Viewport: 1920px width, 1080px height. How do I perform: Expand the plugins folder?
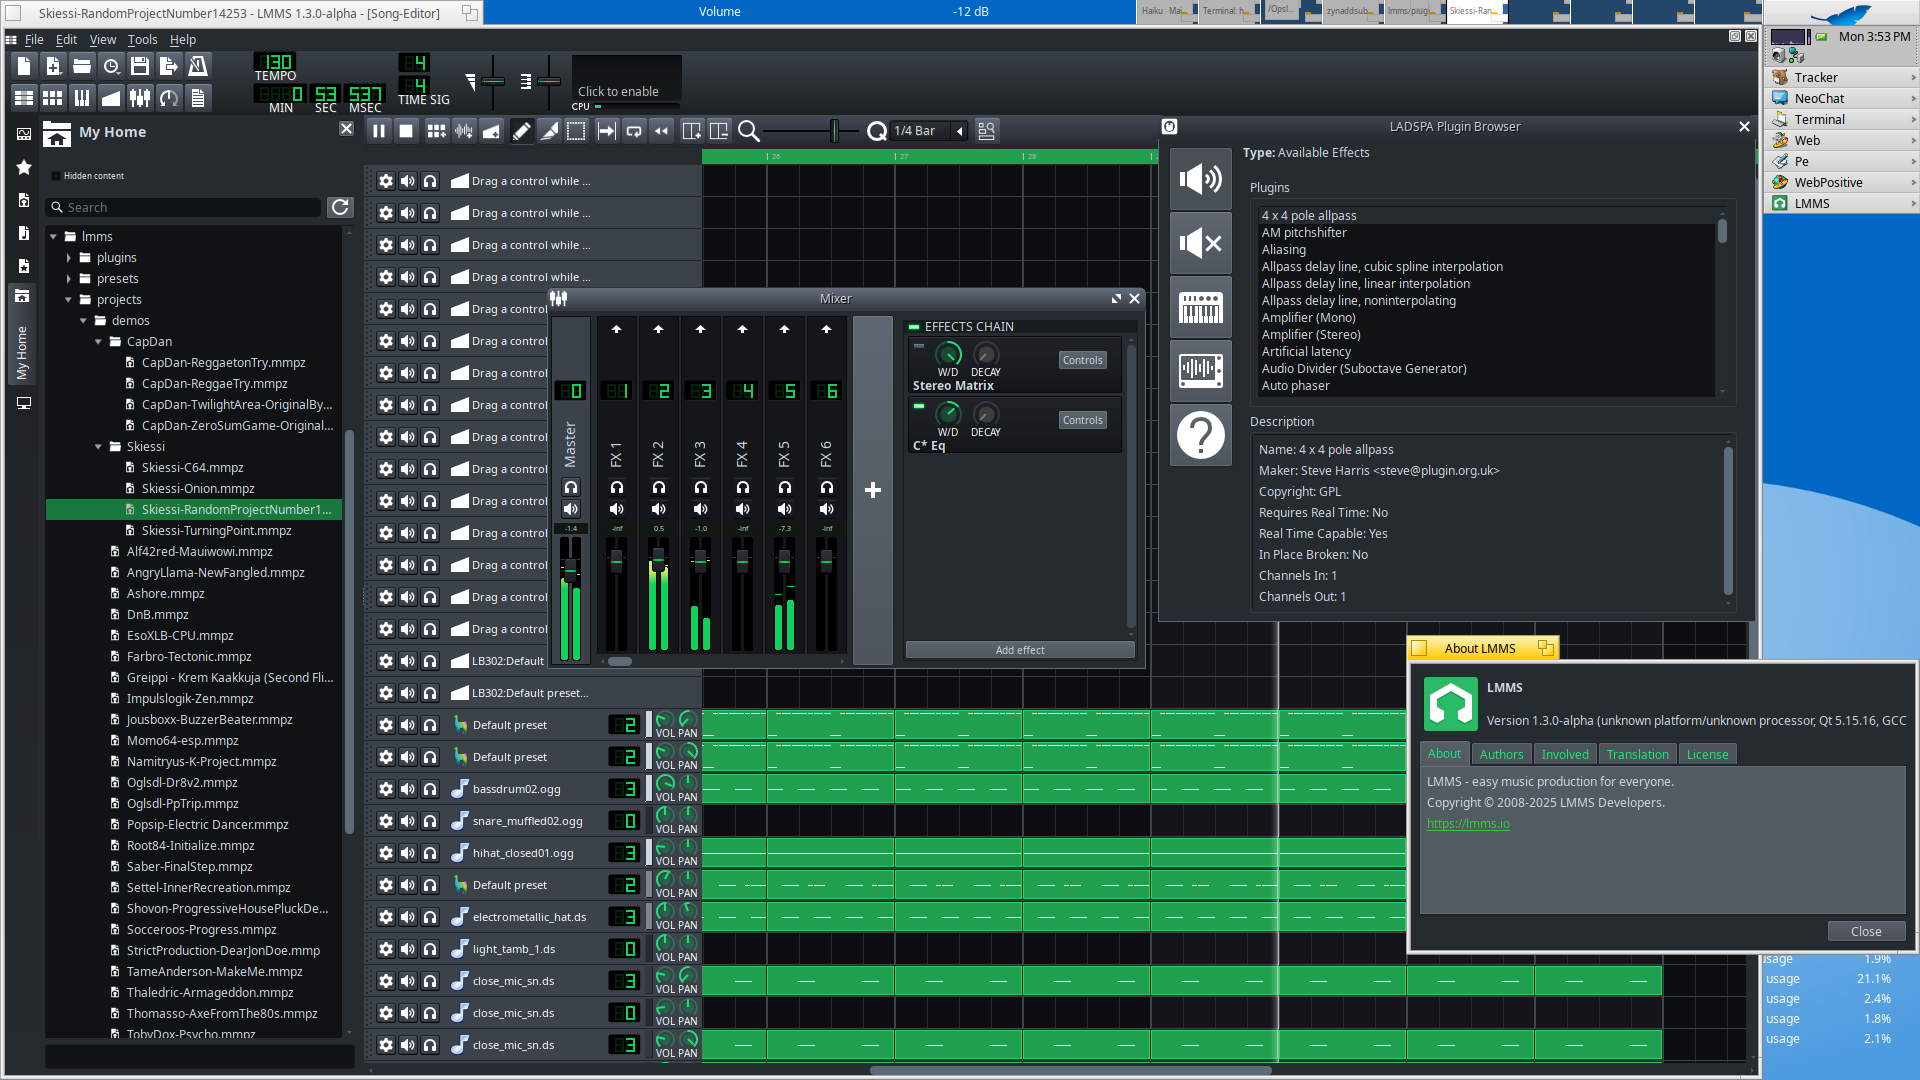[x=69, y=258]
